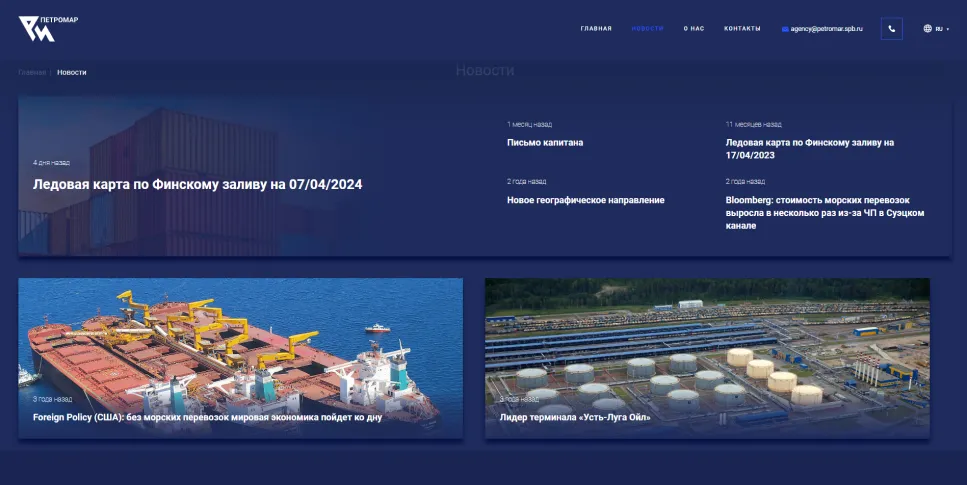Open the ice map article dated 17/04/2023
The height and width of the screenshot is (485, 967).
pyautogui.click(x=809, y=149)
